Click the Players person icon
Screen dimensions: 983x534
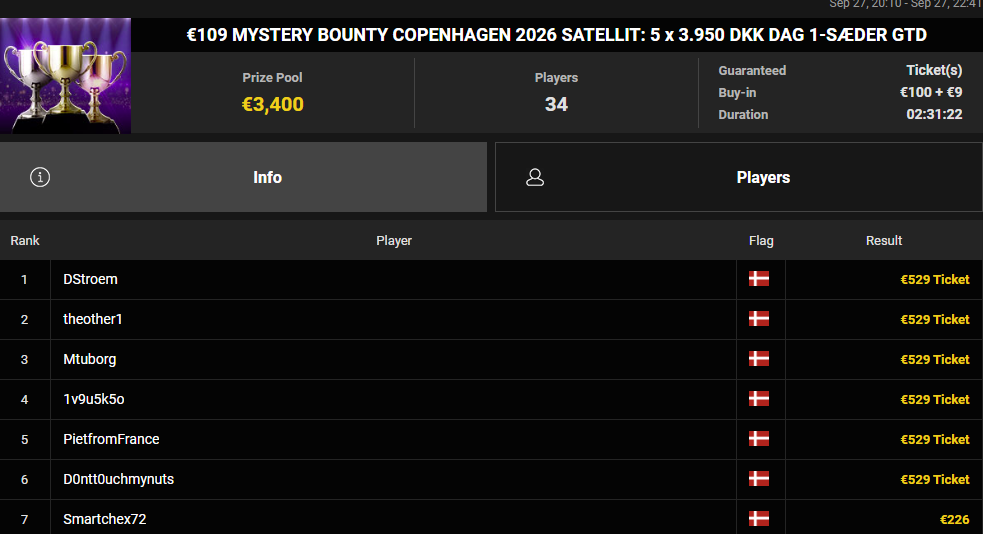point(535,177)
